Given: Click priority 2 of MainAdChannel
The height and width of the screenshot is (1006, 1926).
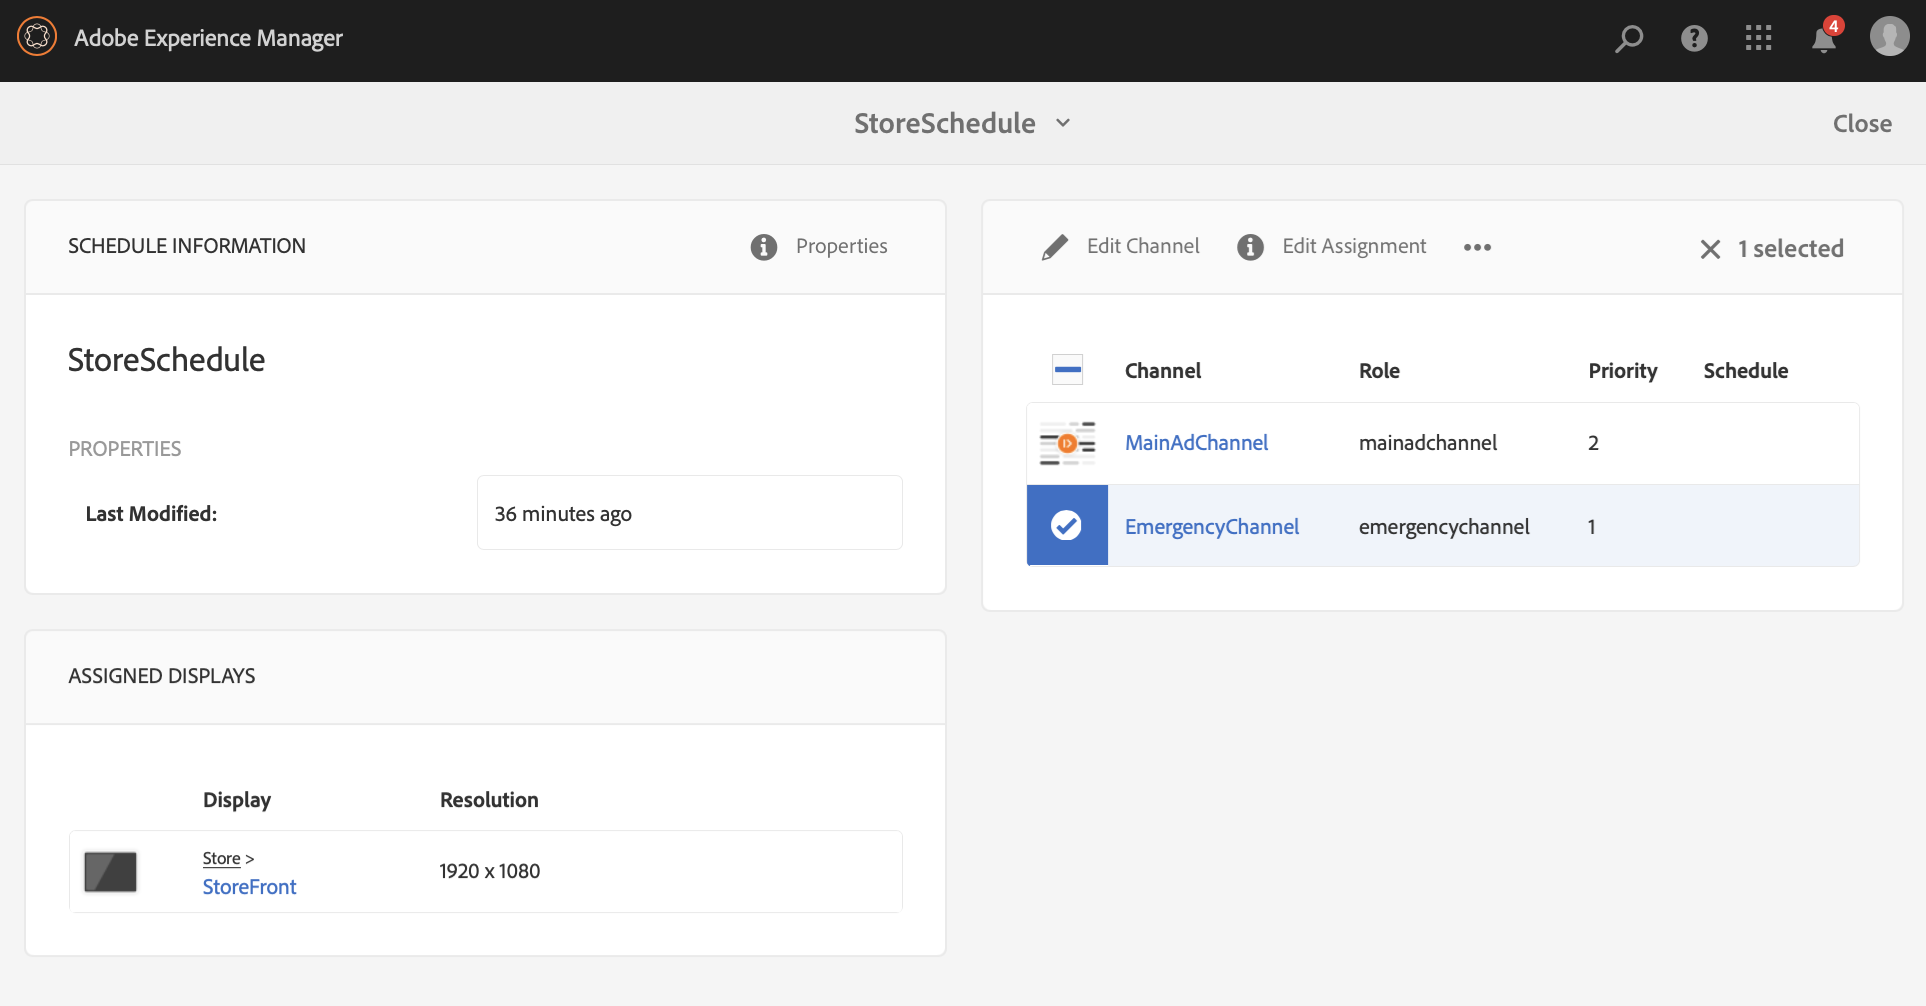Looking at the screenshot, I should click(x=1593, y=443).
